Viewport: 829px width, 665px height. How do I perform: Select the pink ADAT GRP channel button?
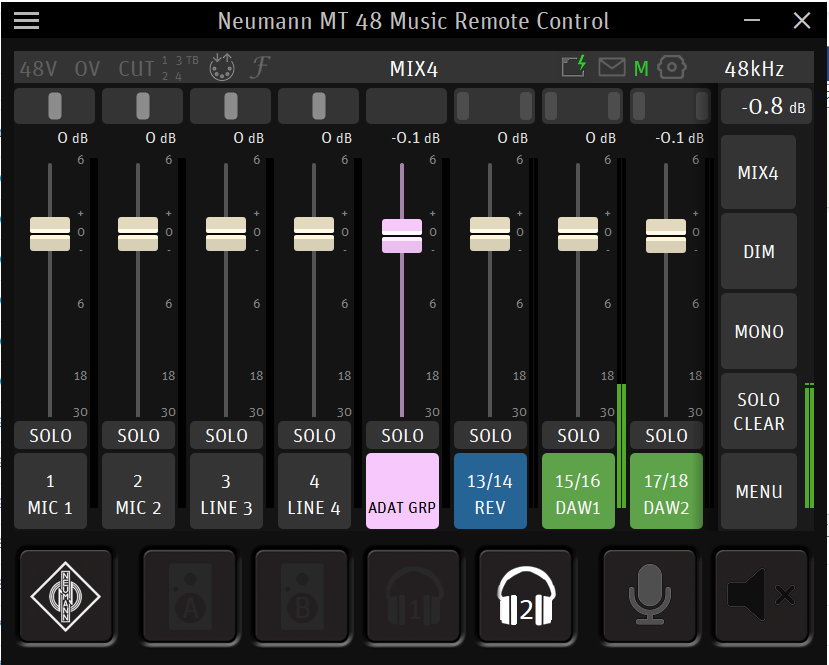click(402, 491)
